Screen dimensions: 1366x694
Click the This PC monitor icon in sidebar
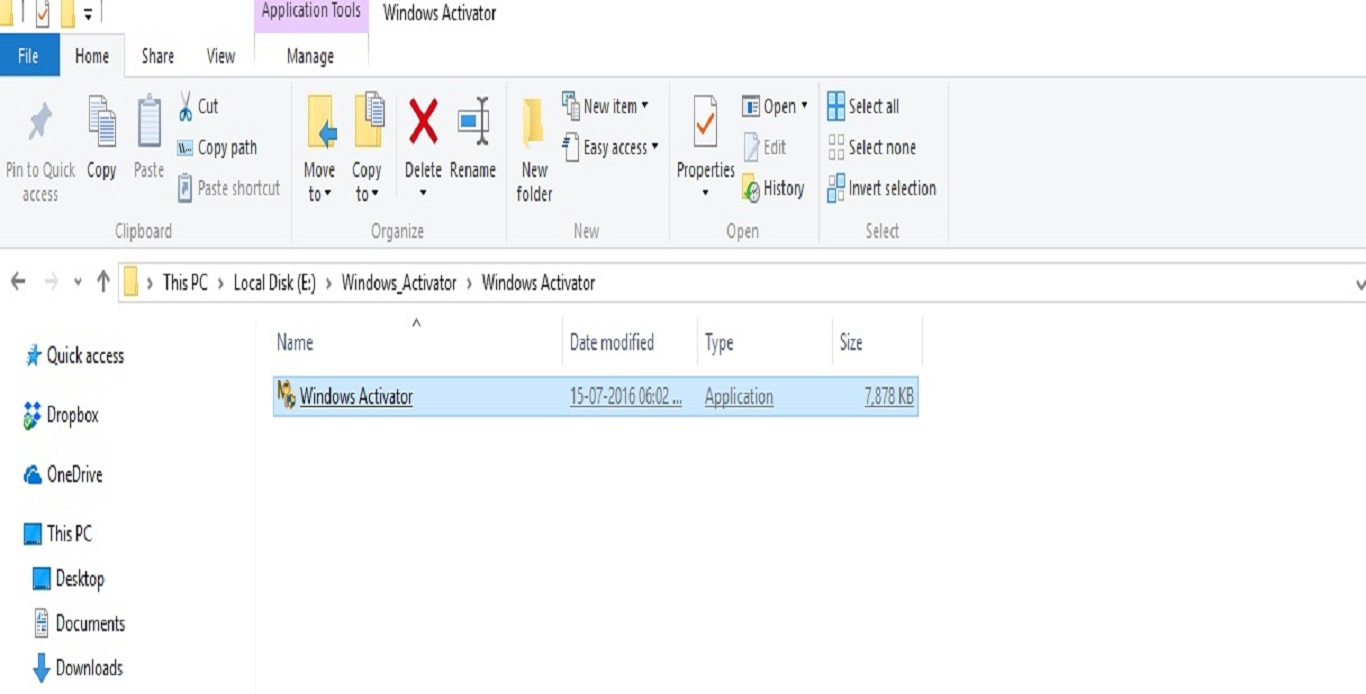tap(32, 534)
